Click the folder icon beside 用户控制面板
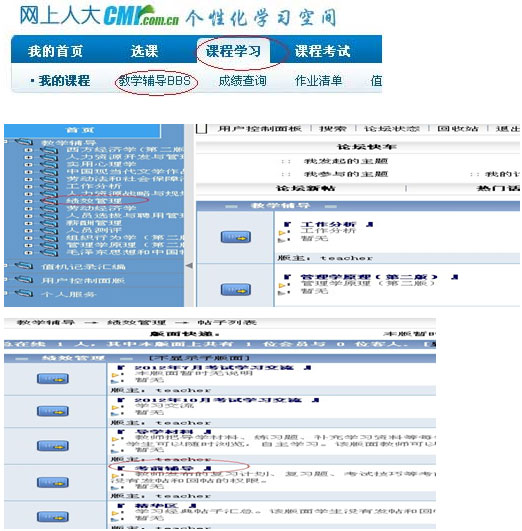Screen dimensions: 522x531 click(x=24, y=280)
